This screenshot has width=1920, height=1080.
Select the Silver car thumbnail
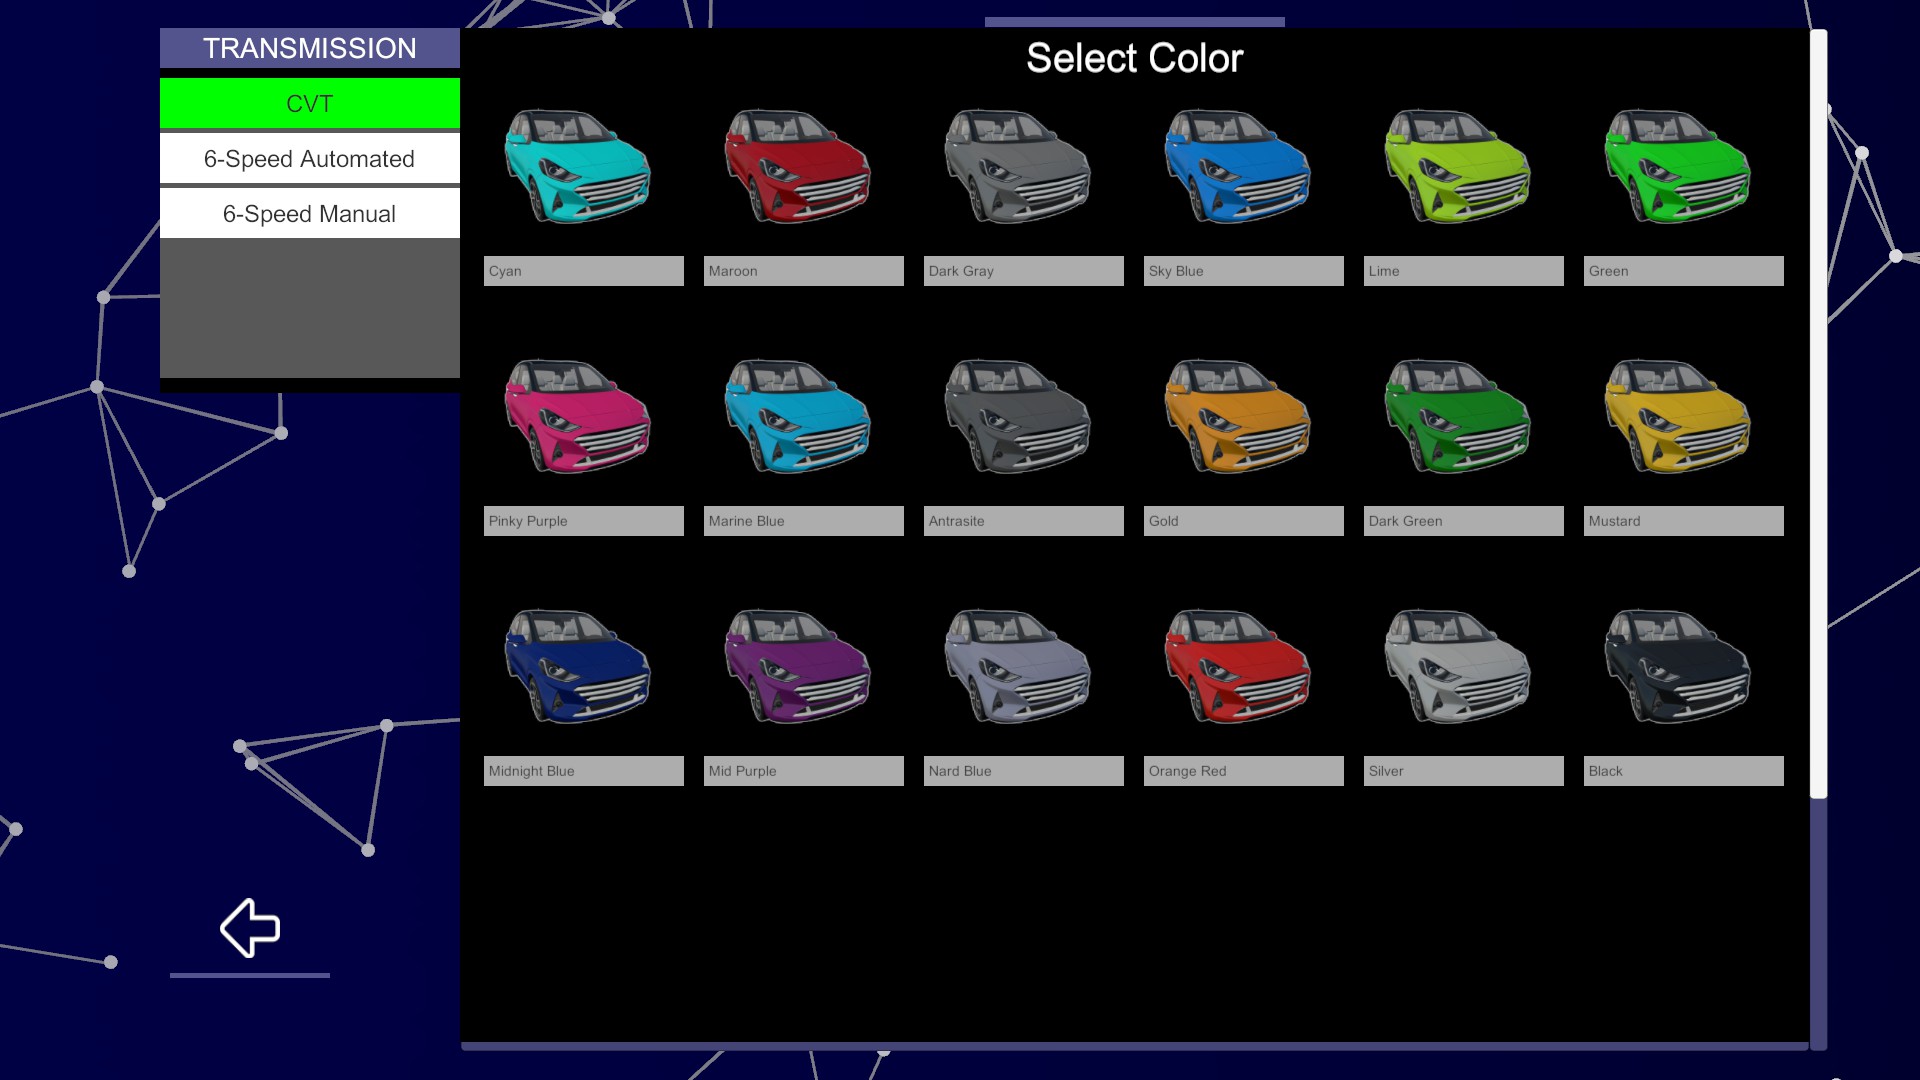[1458, 666]
